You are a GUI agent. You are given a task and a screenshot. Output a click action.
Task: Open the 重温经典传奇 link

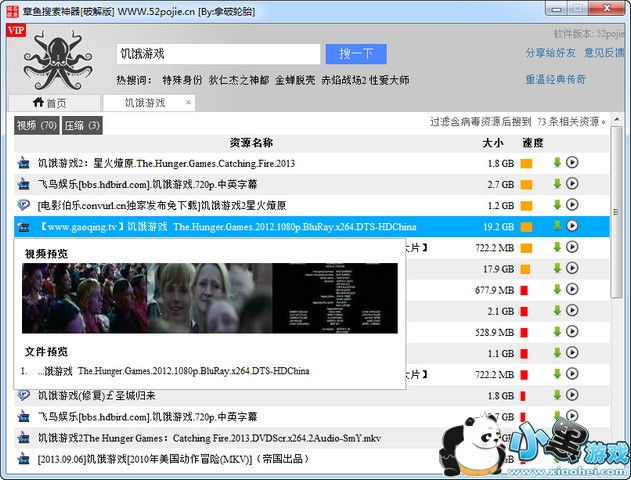555,79
